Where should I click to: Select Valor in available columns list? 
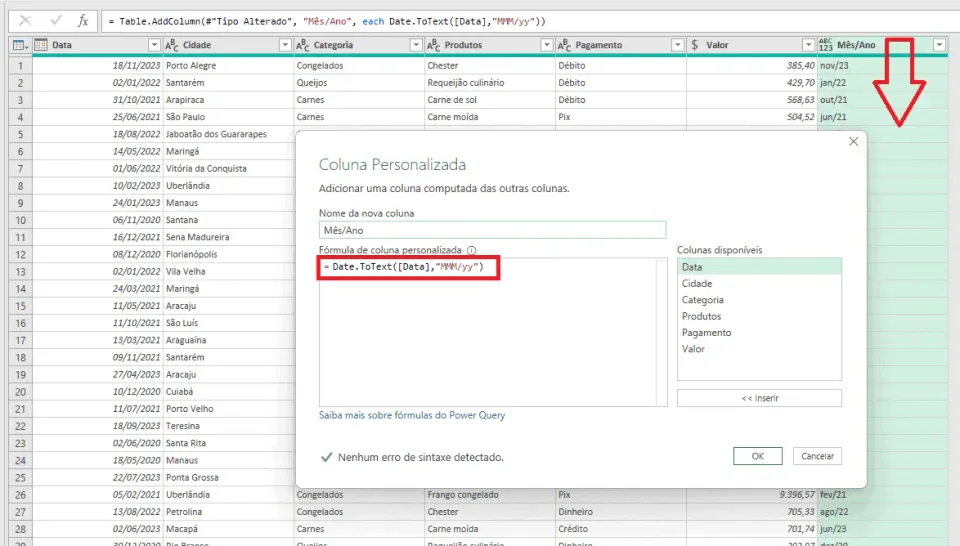pos(759,349)
